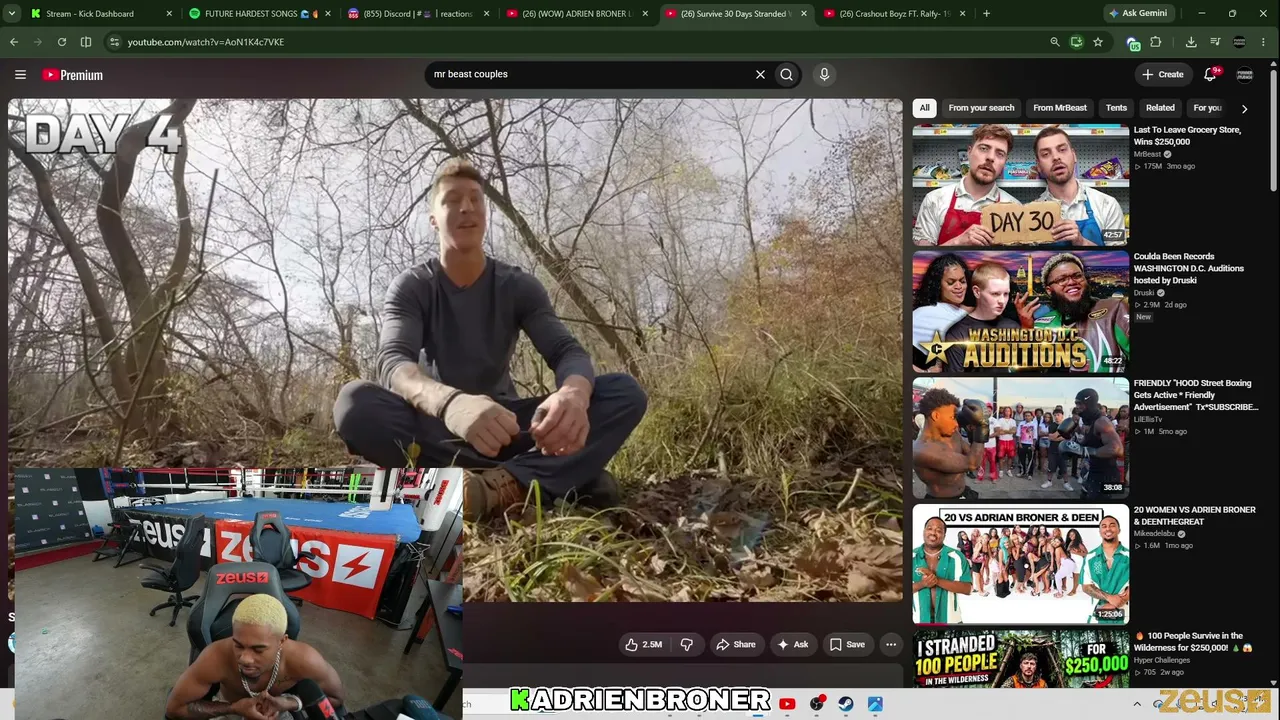The height and width of the screenshot is (720, 1280).
Task: Open a new browser tab
Action: [x=986, y=14]
